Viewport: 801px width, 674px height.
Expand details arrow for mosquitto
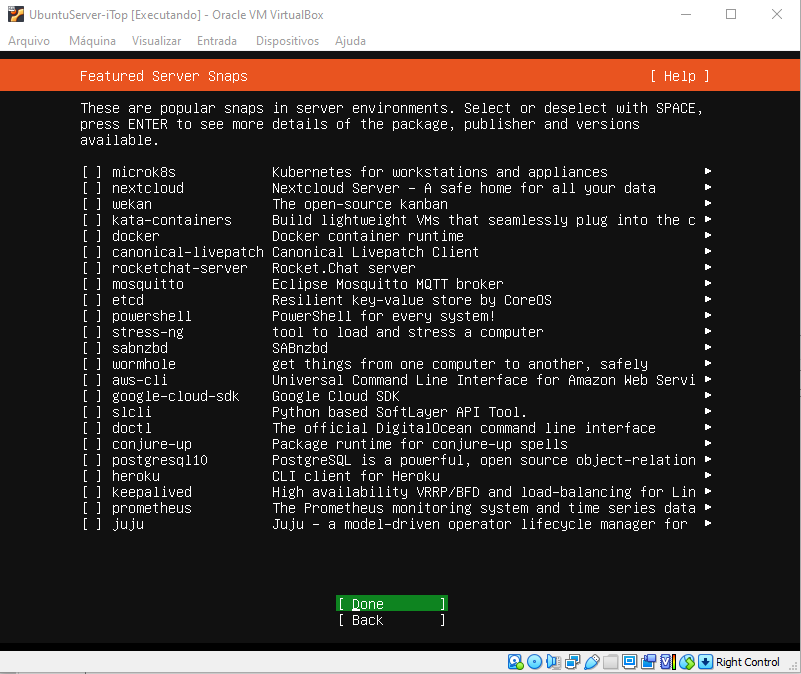click(708, 283)
